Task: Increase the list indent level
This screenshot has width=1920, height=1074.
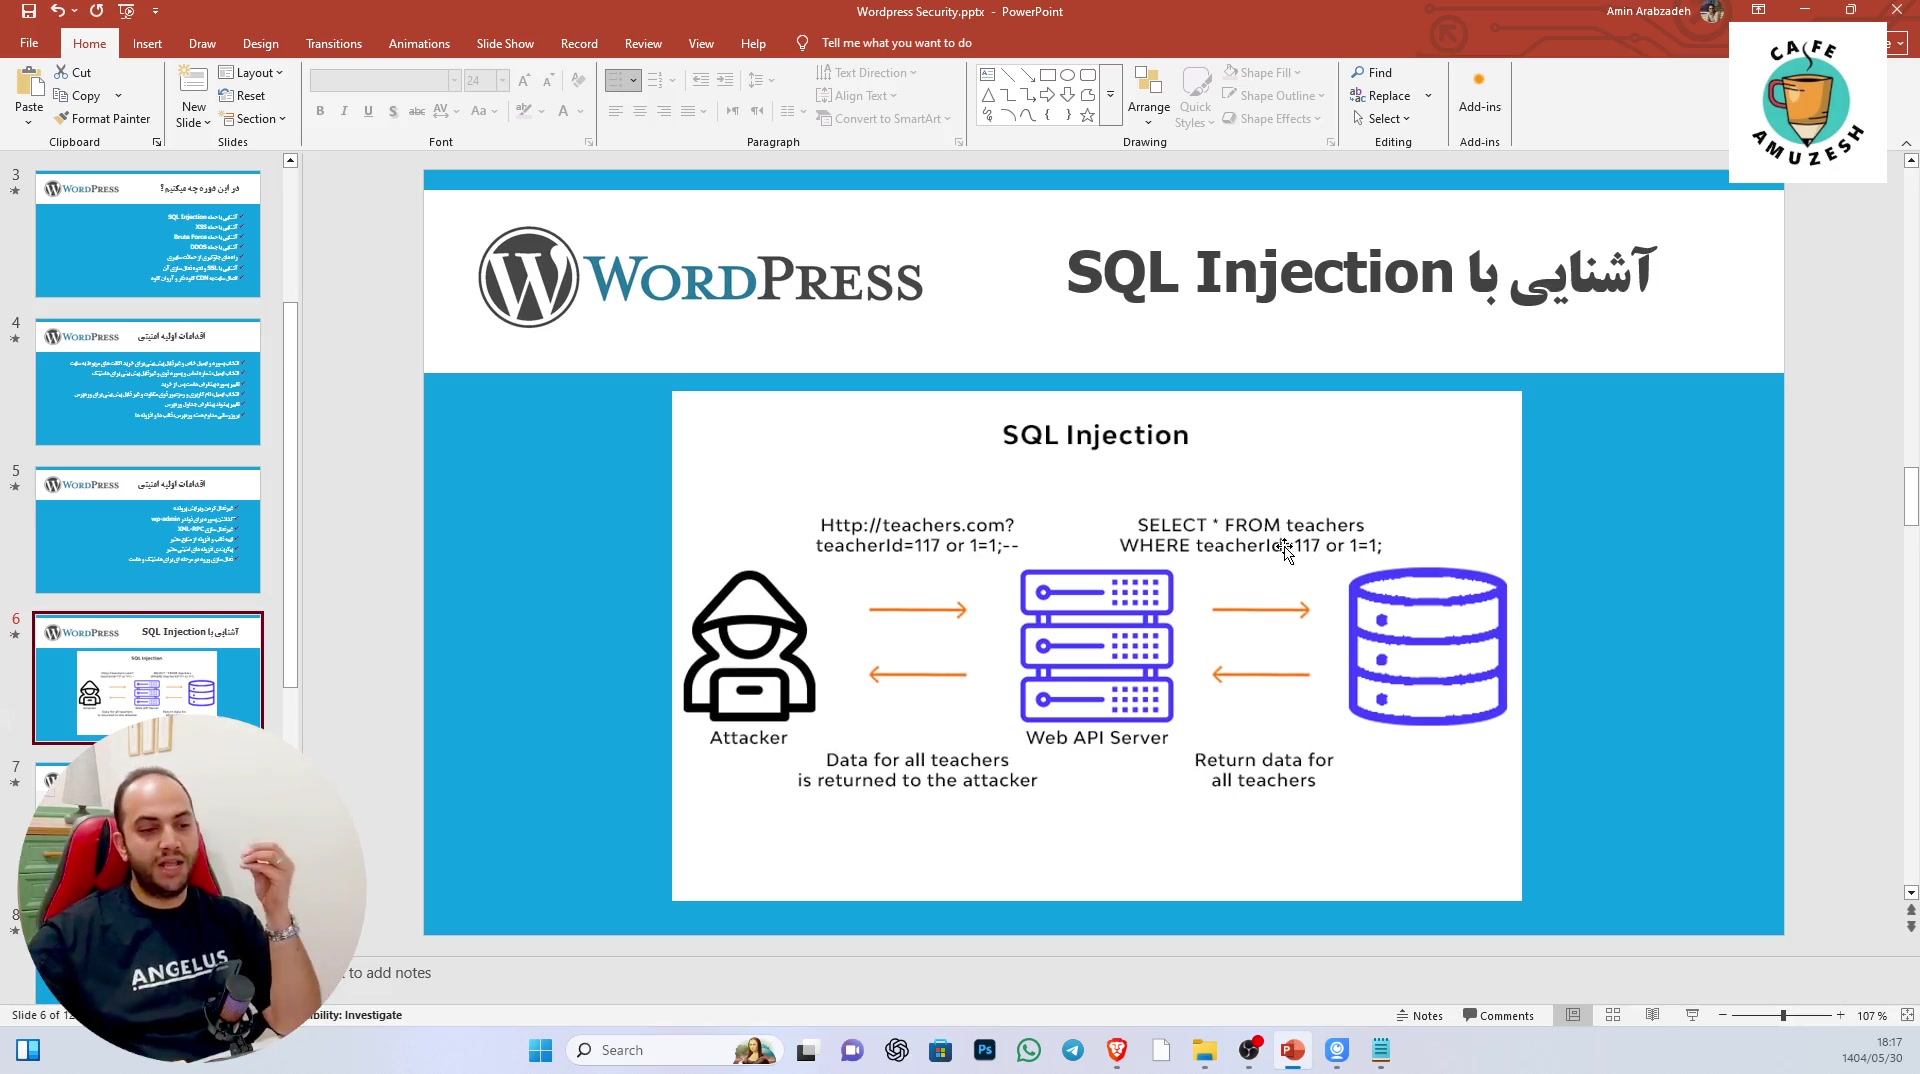Action: pyautogui.click(x=725, y=80)
